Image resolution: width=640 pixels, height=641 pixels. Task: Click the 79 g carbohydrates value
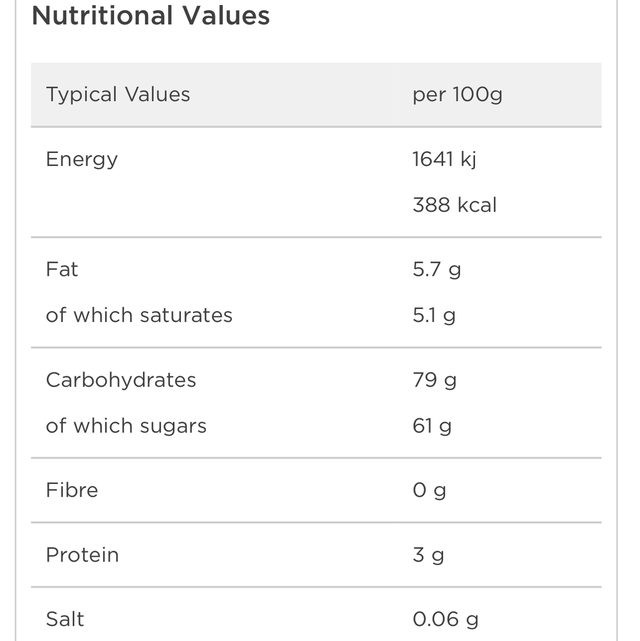point(434,381)
